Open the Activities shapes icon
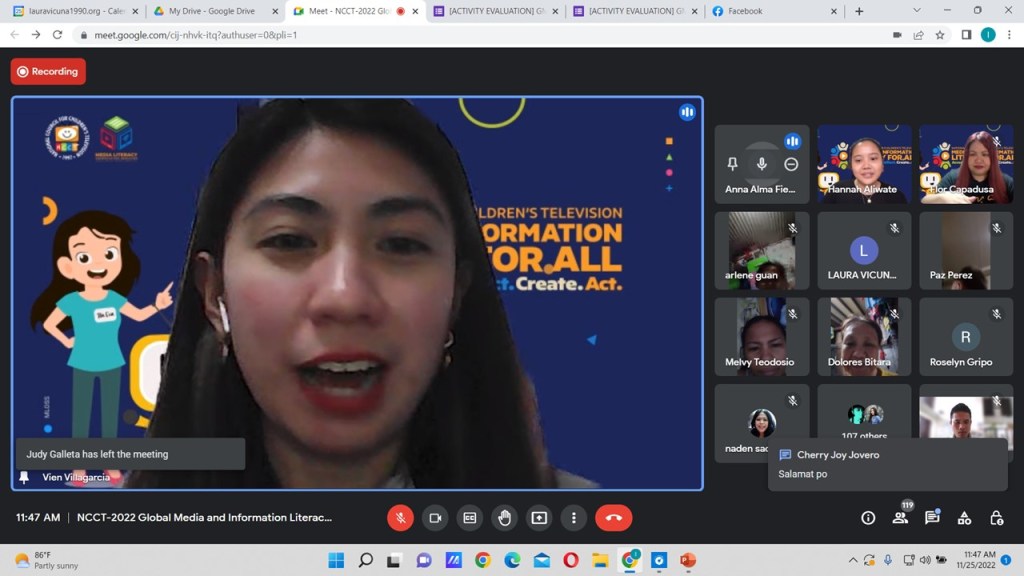The image size is (1024, 576). tap(964, 517)
